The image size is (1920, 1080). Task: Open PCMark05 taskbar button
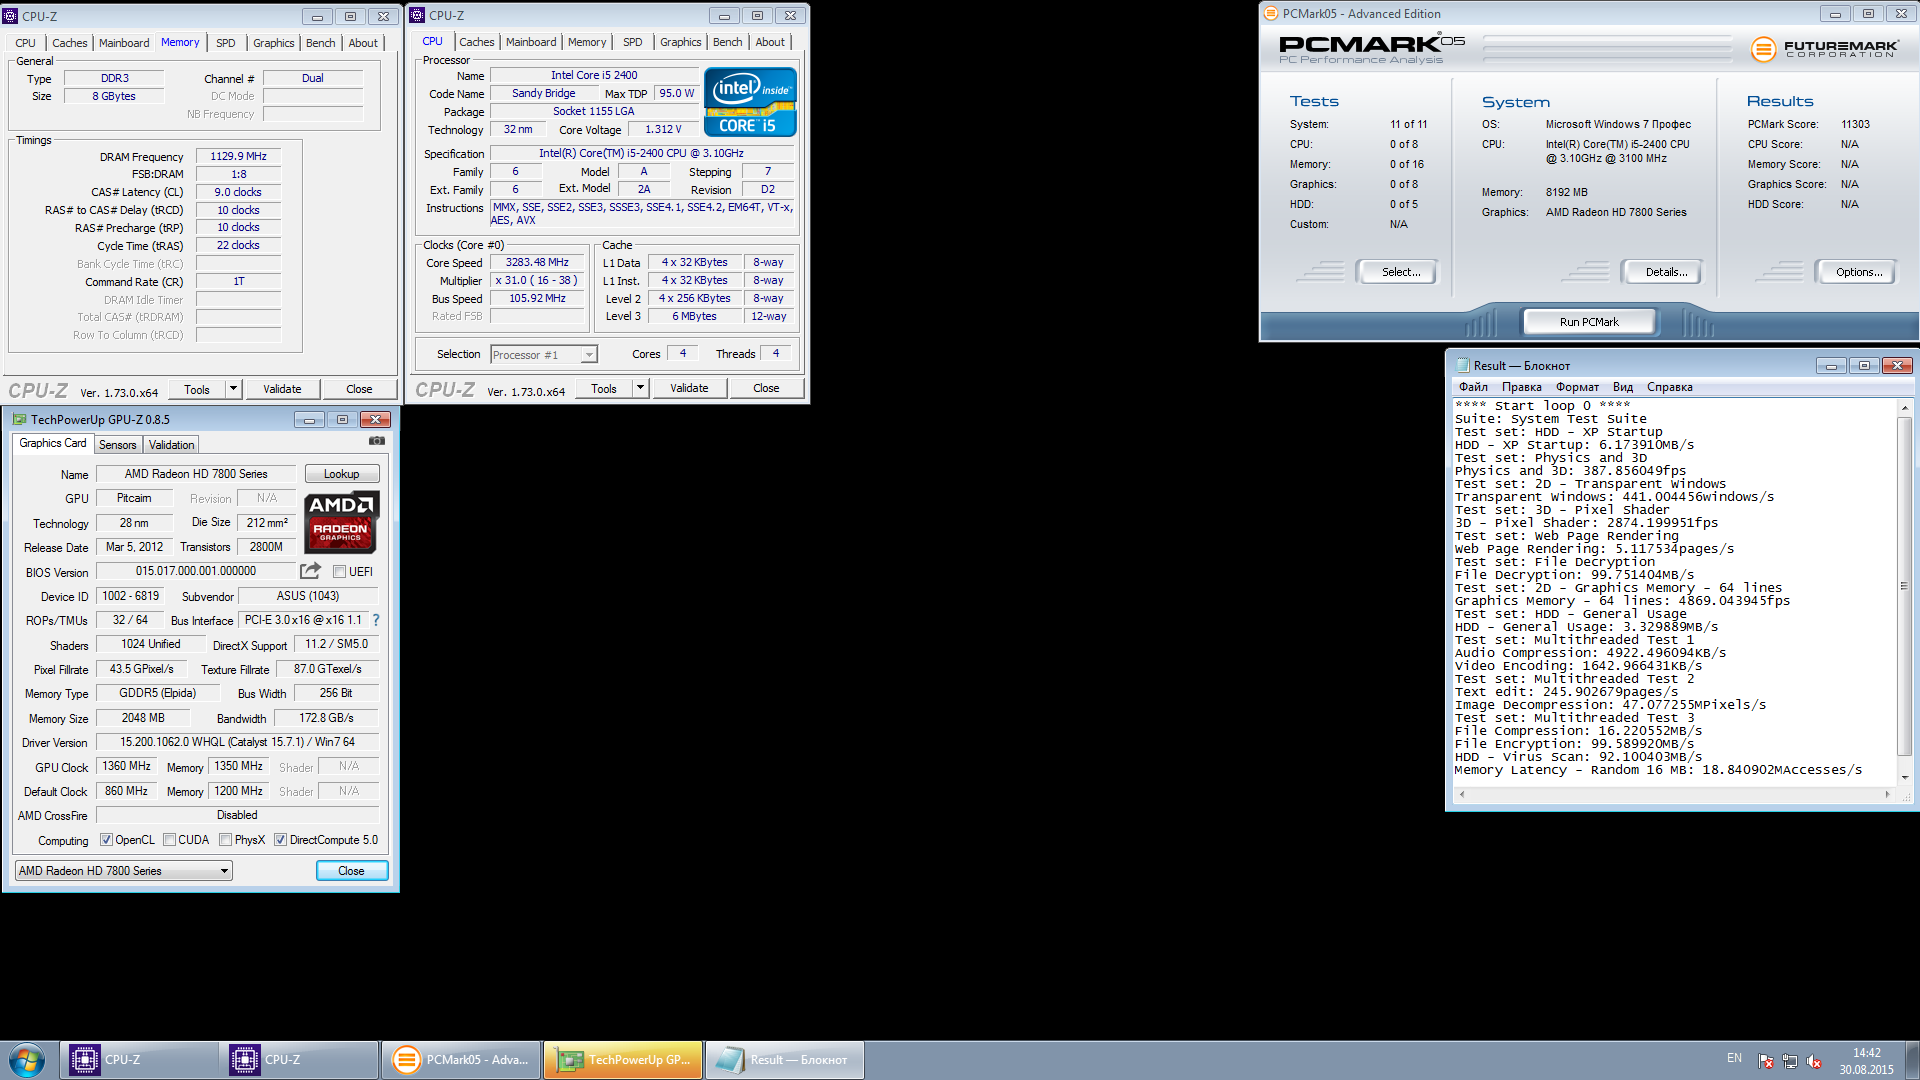coord(461,1060)
